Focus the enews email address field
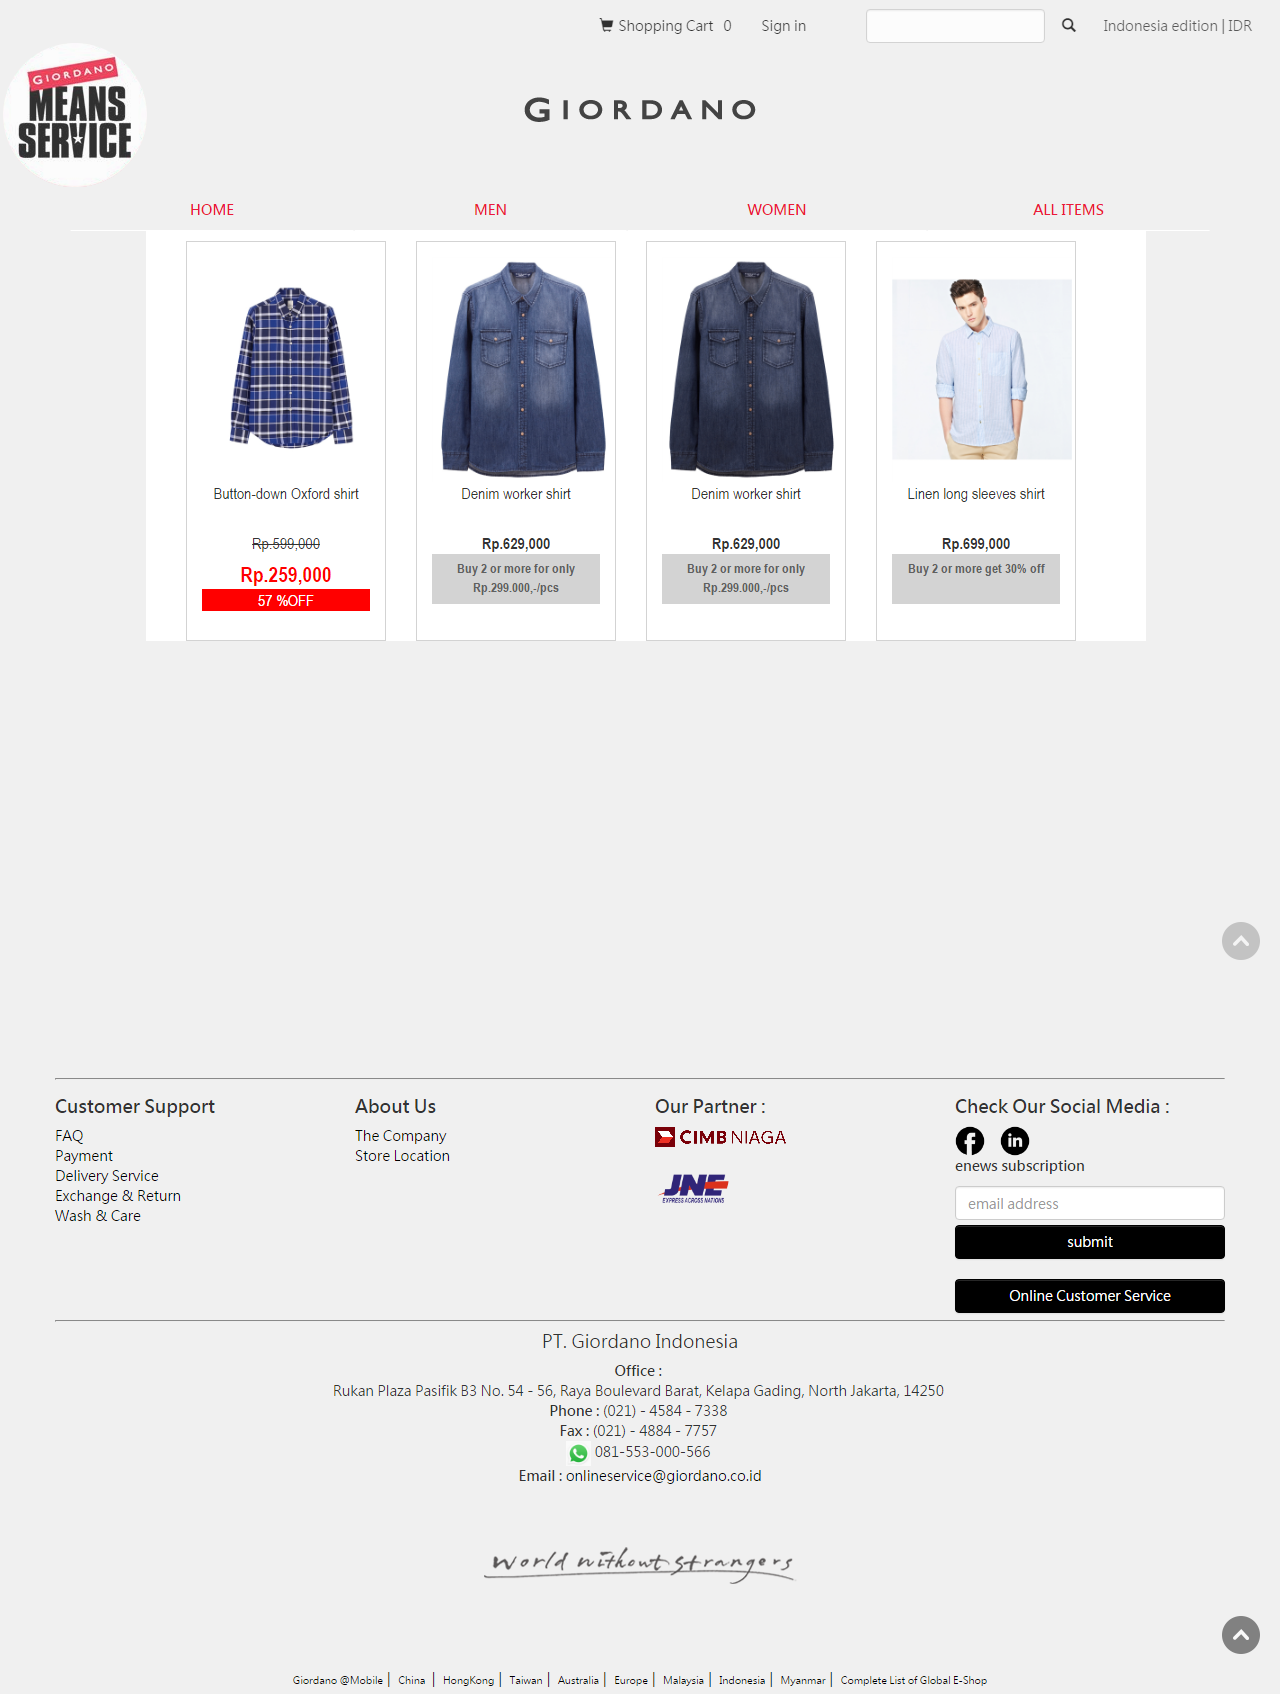Image resolution: width=1280 pixels, height=1694 pixels. click(x=1090, y=1203)
